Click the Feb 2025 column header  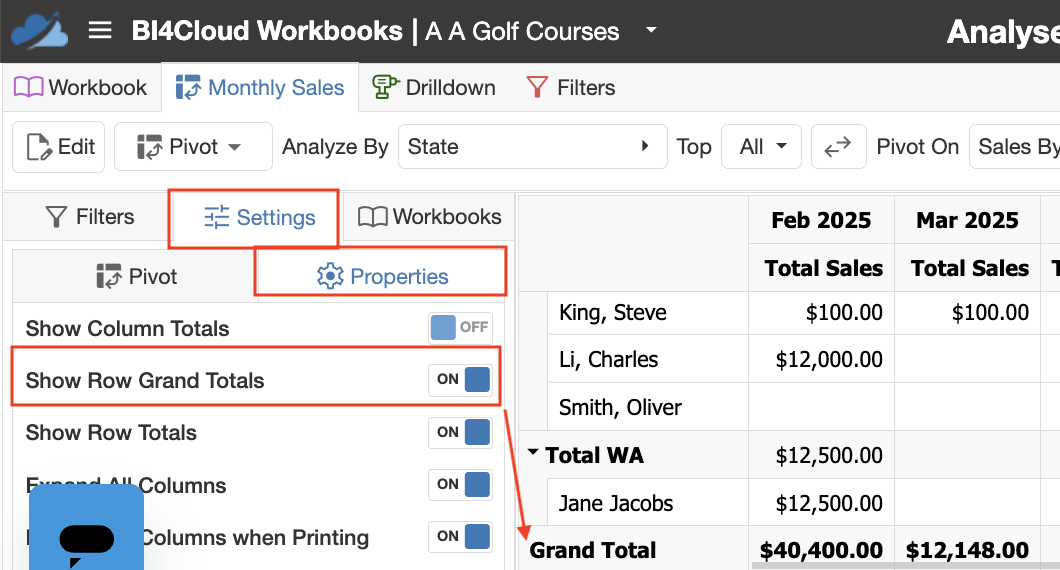[x=821, y=220]
